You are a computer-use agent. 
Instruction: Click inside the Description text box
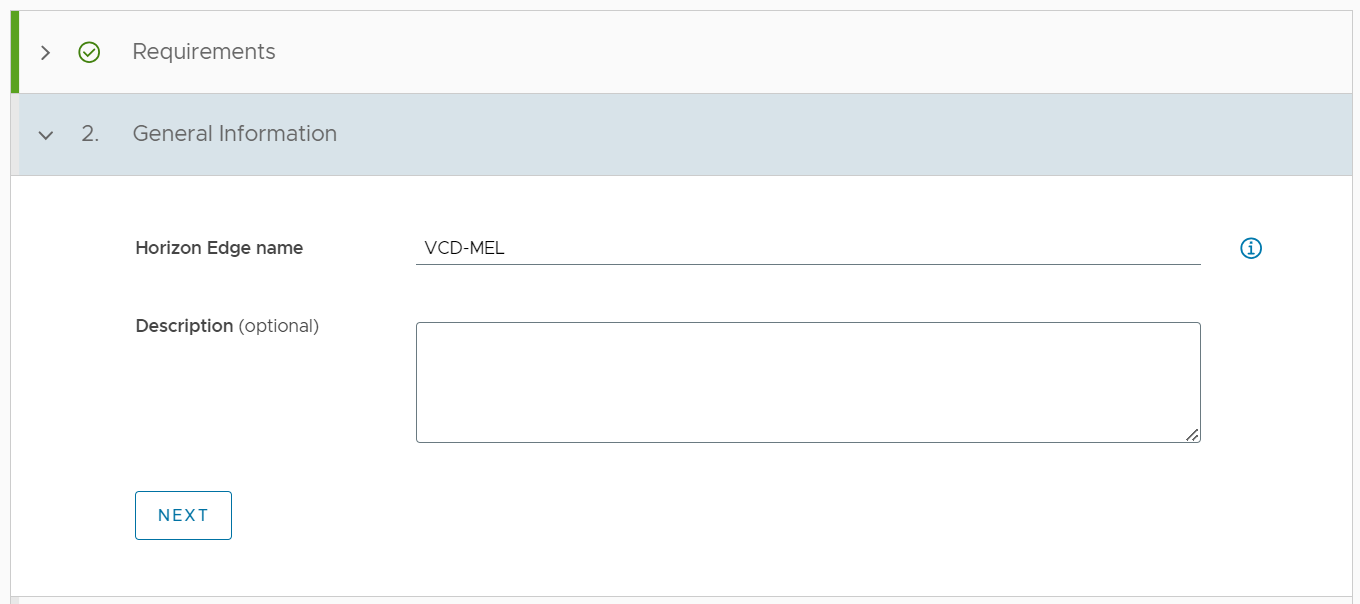coord(808,382)
